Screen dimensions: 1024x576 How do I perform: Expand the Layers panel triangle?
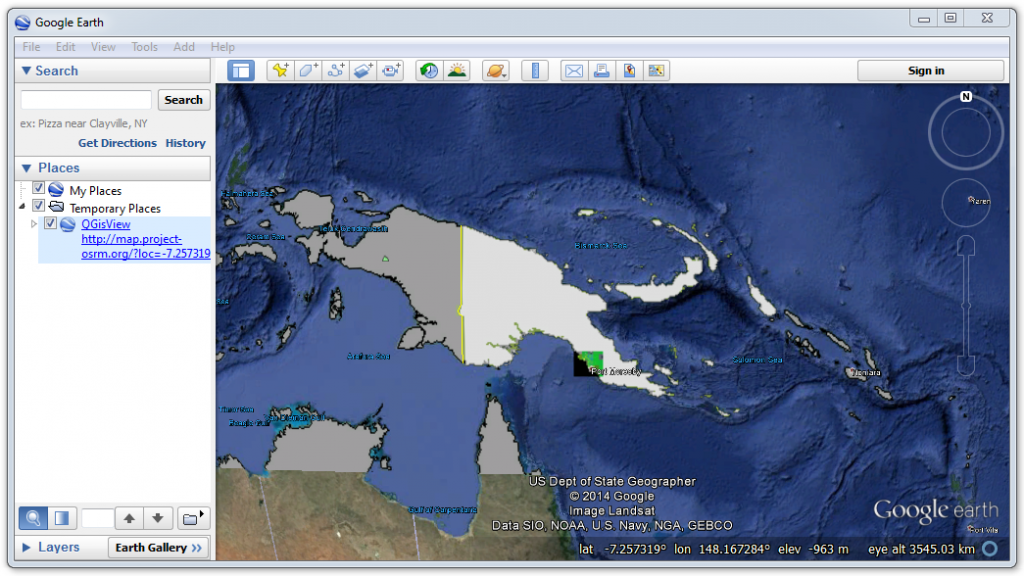(26, 547)
